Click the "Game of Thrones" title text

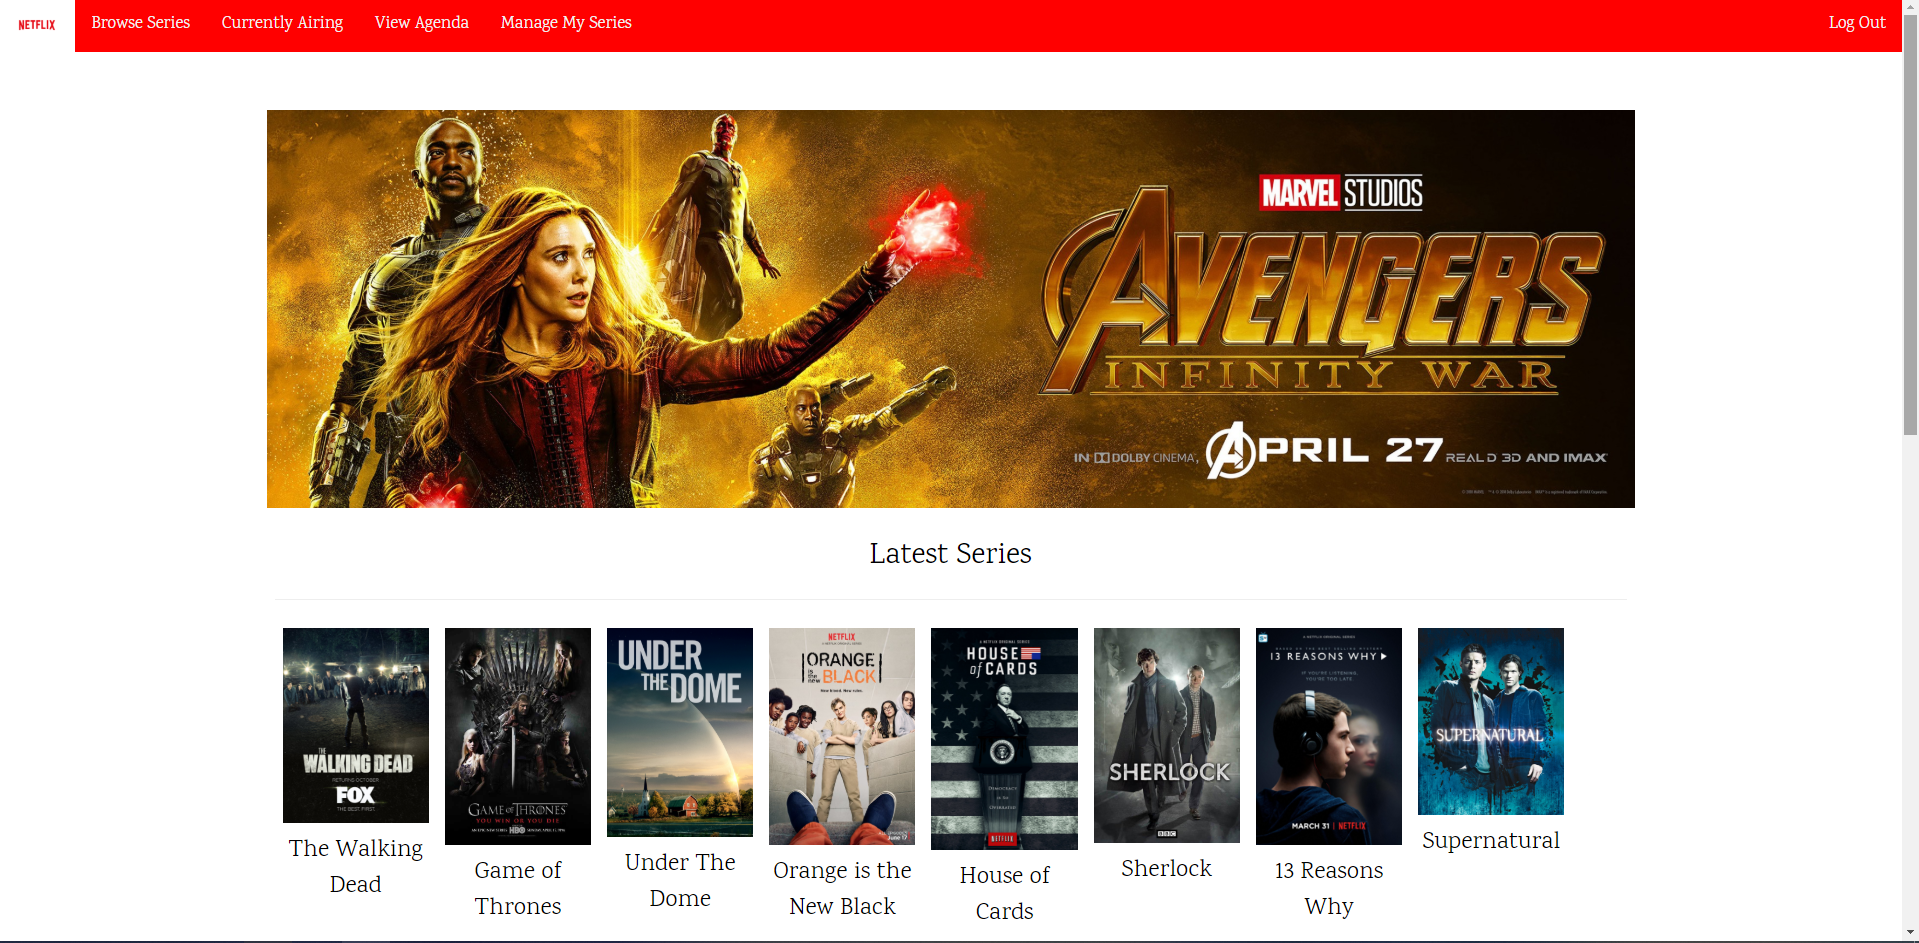click(518, 888)
